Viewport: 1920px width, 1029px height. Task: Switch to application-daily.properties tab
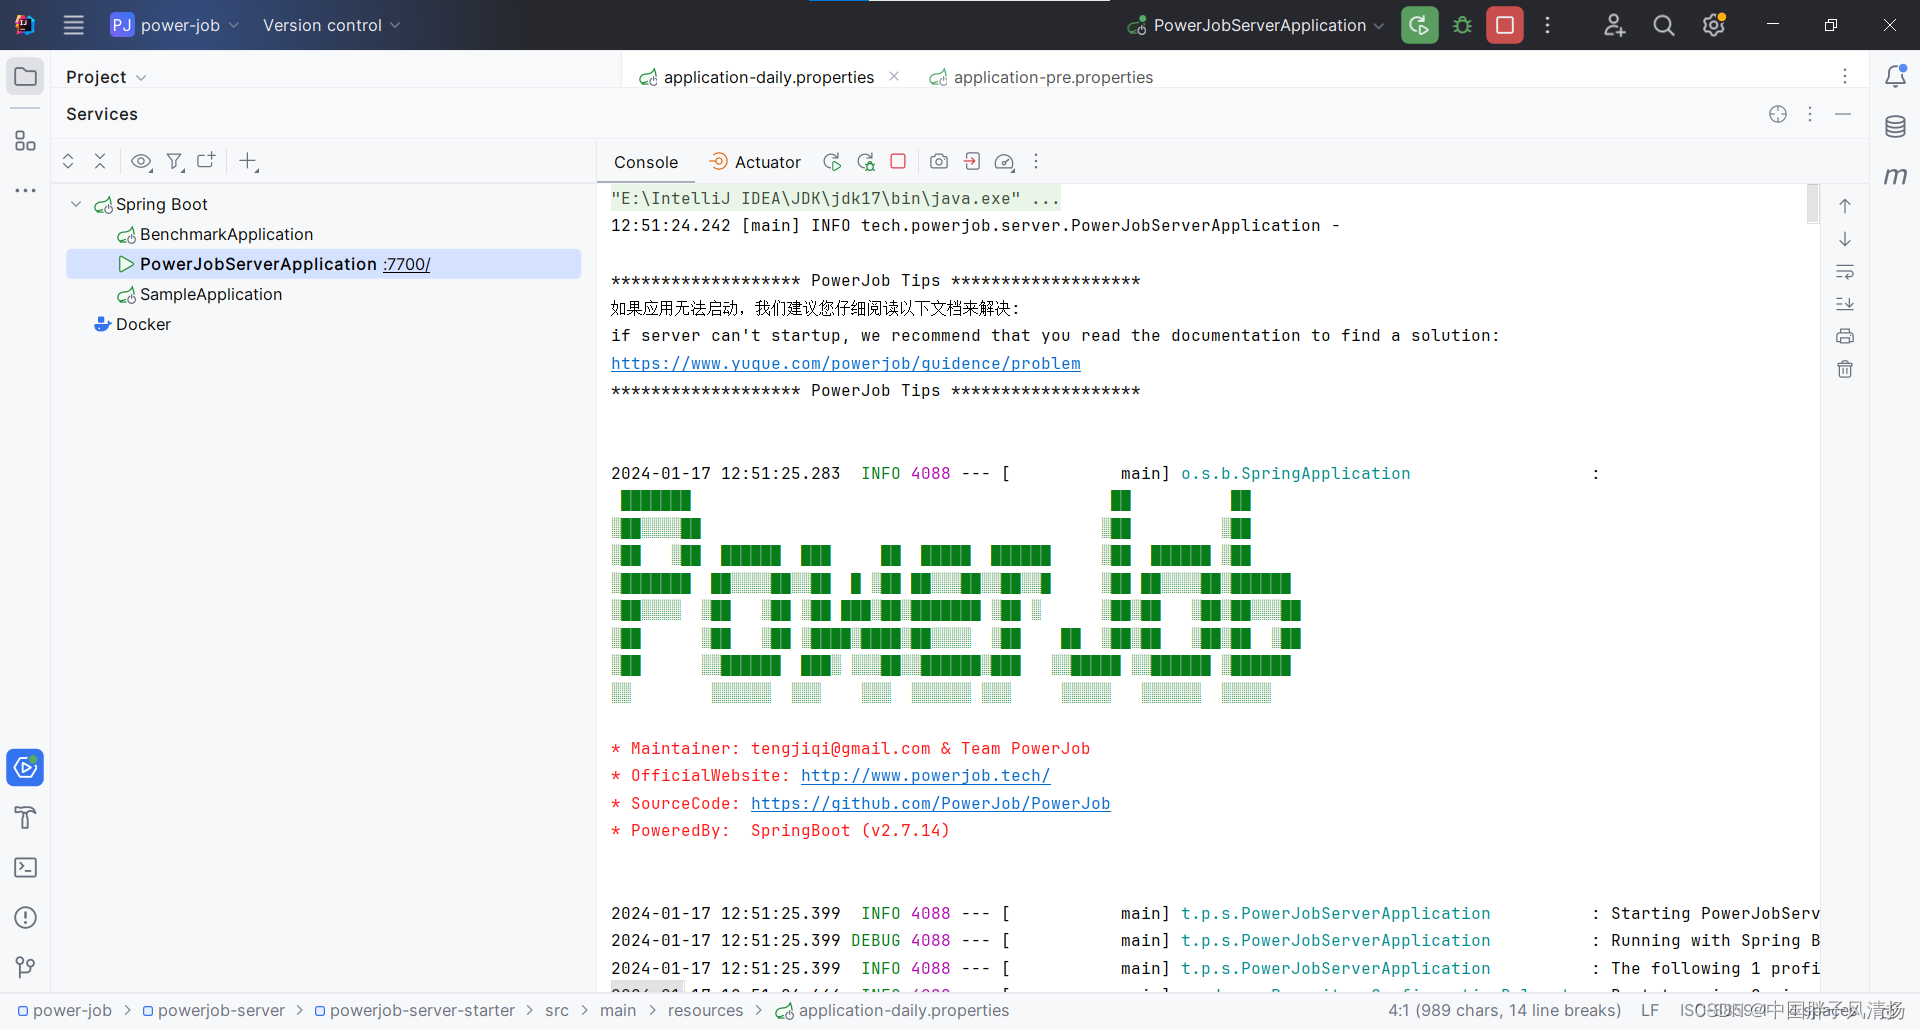tap(756, 77)
